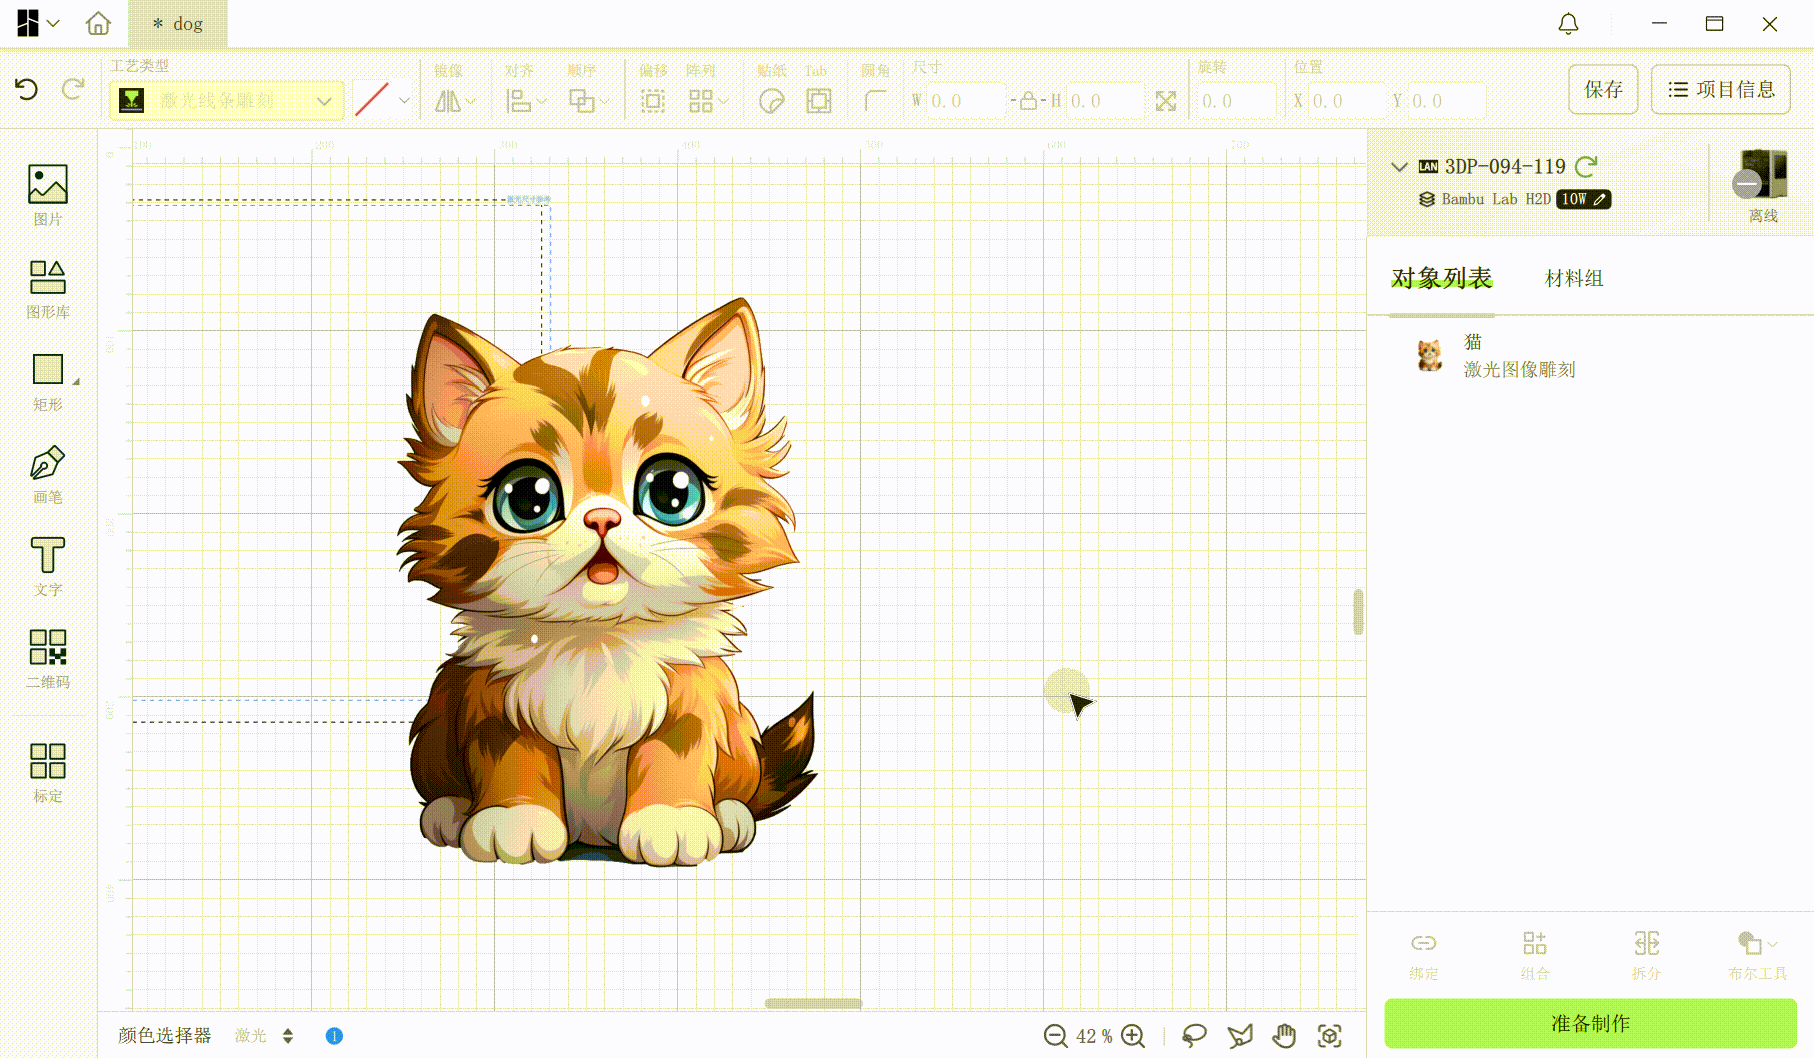Open the 工艺类型 process type dropdown
The height and width of the screenshot is (1058, 1814).
tap(227, 100)
